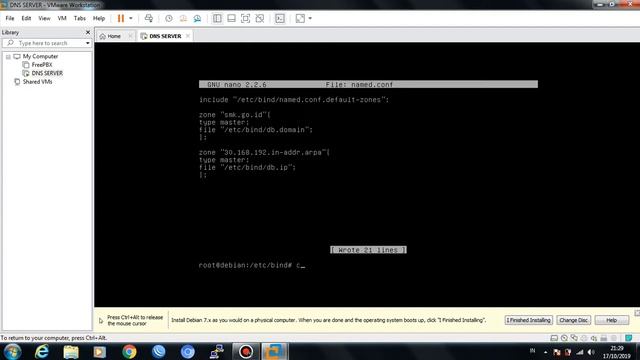Click the I Finished Installing button
Viewport: 640px width, 360px height.
[x=529, y=320]
